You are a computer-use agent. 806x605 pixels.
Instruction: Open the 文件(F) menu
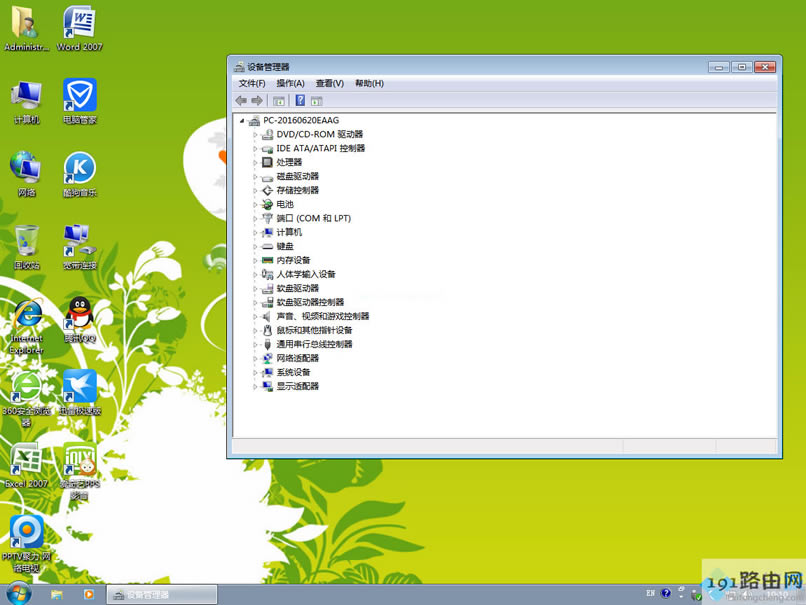[252, 83]
